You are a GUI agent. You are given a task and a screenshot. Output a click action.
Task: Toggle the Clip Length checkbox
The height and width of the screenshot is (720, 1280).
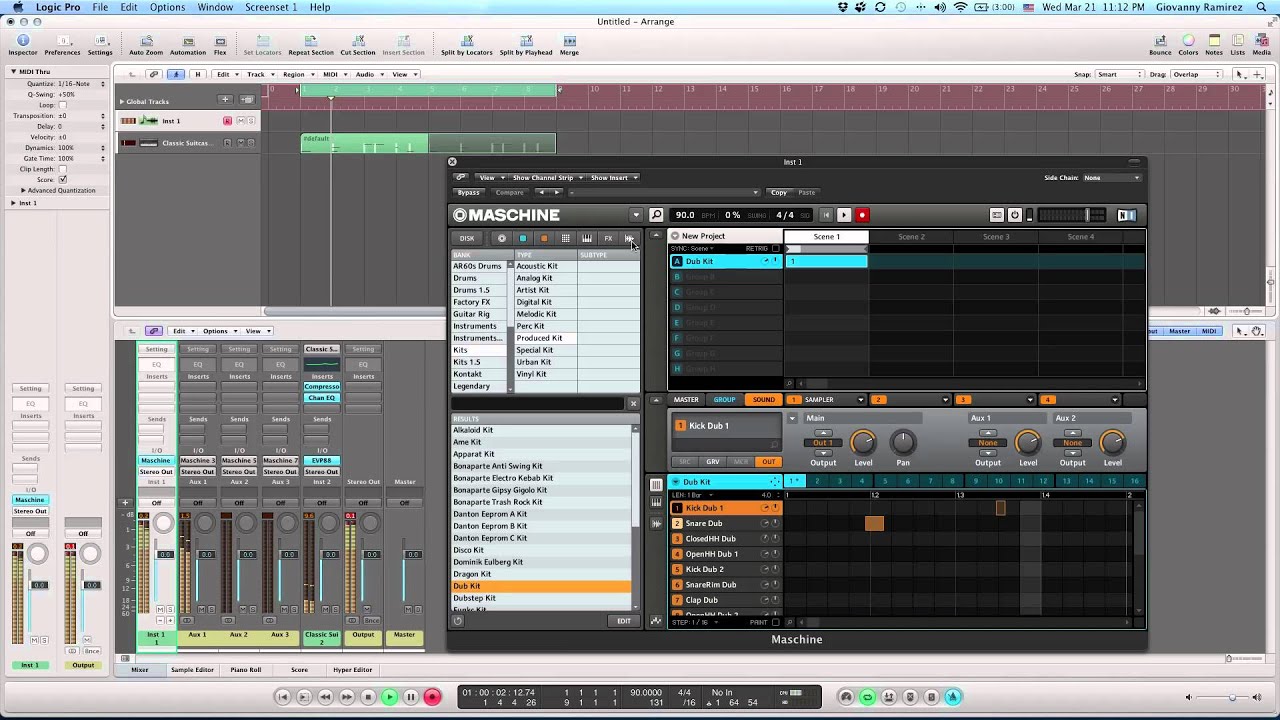[62, 169]
